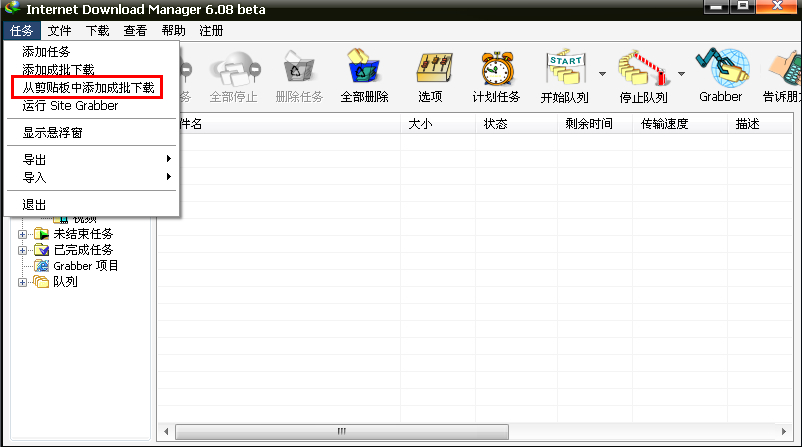The image size is (802, 447).
Task: Open the 文件 menu
Action: (x=59, y=31)
